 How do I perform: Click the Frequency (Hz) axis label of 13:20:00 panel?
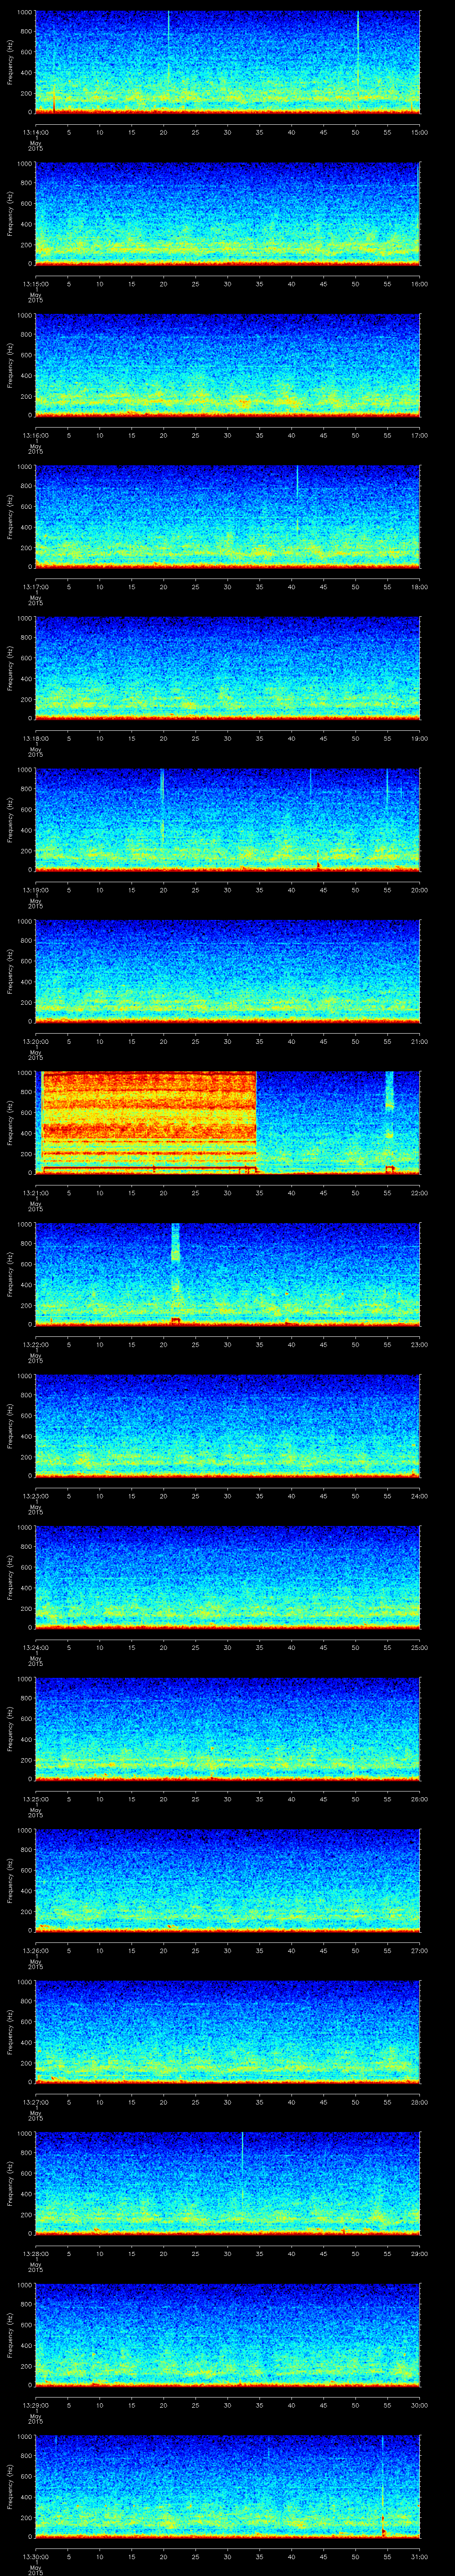click(11, 970)
